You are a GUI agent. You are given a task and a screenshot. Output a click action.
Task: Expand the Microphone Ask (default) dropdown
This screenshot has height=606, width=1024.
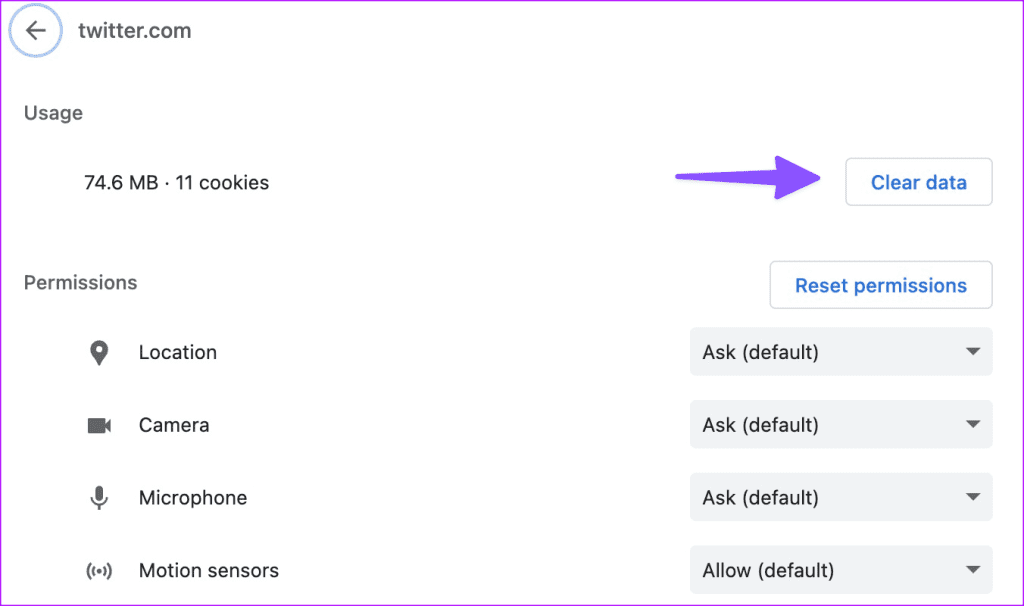(841, 498)
